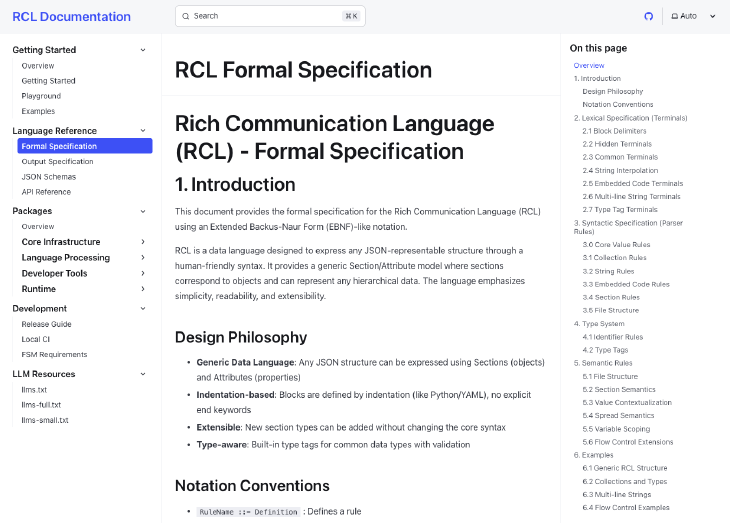This screenshot has height=523, width=730.
Task: Expand the Language Processing group
Action: click(143, 258)
